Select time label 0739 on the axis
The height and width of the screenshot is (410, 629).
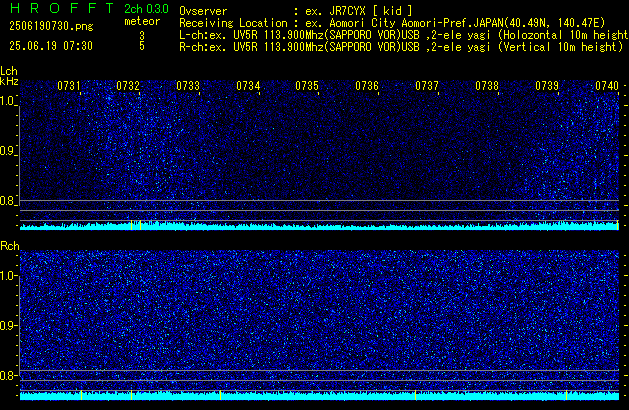coord(547,86)
